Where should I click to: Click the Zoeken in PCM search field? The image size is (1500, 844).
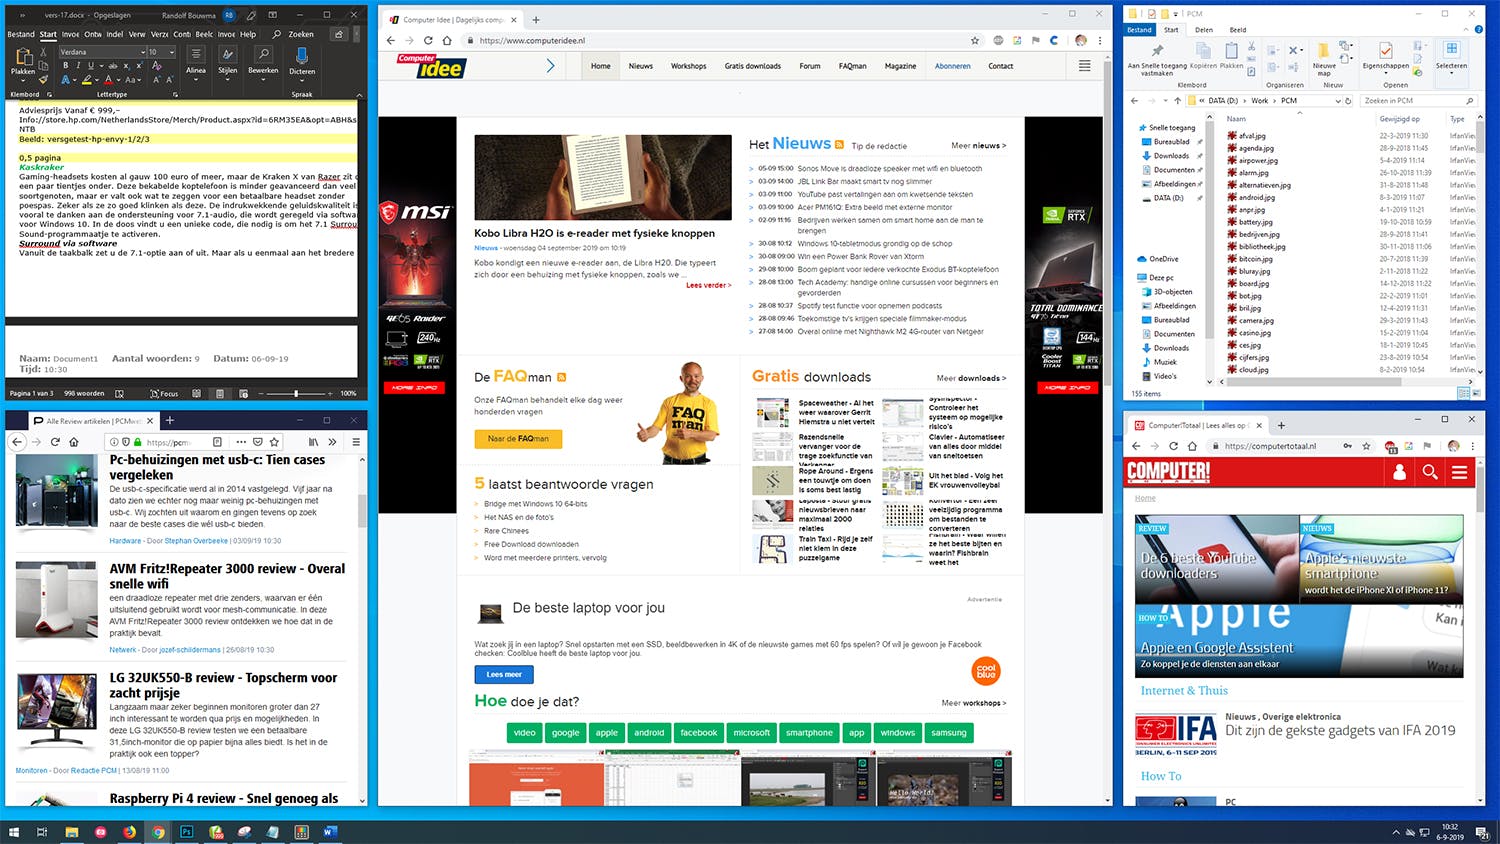1417,101
